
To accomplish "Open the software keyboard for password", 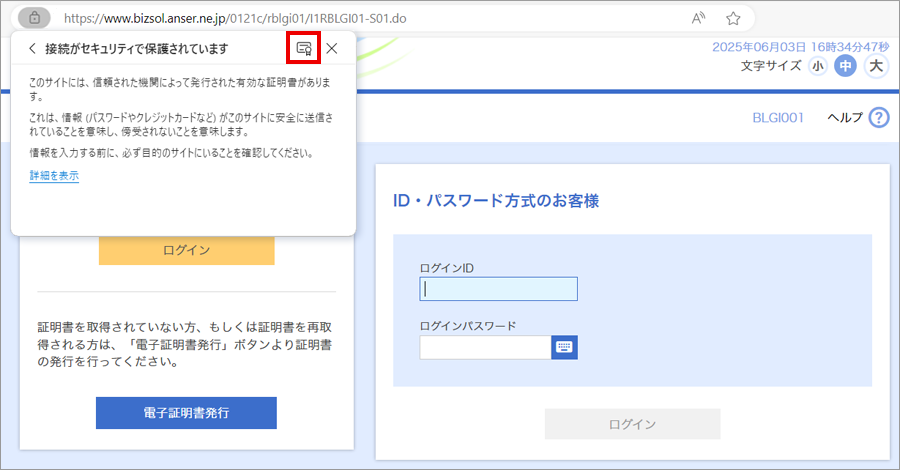I will pyautogui.click(x=565, y=347).
